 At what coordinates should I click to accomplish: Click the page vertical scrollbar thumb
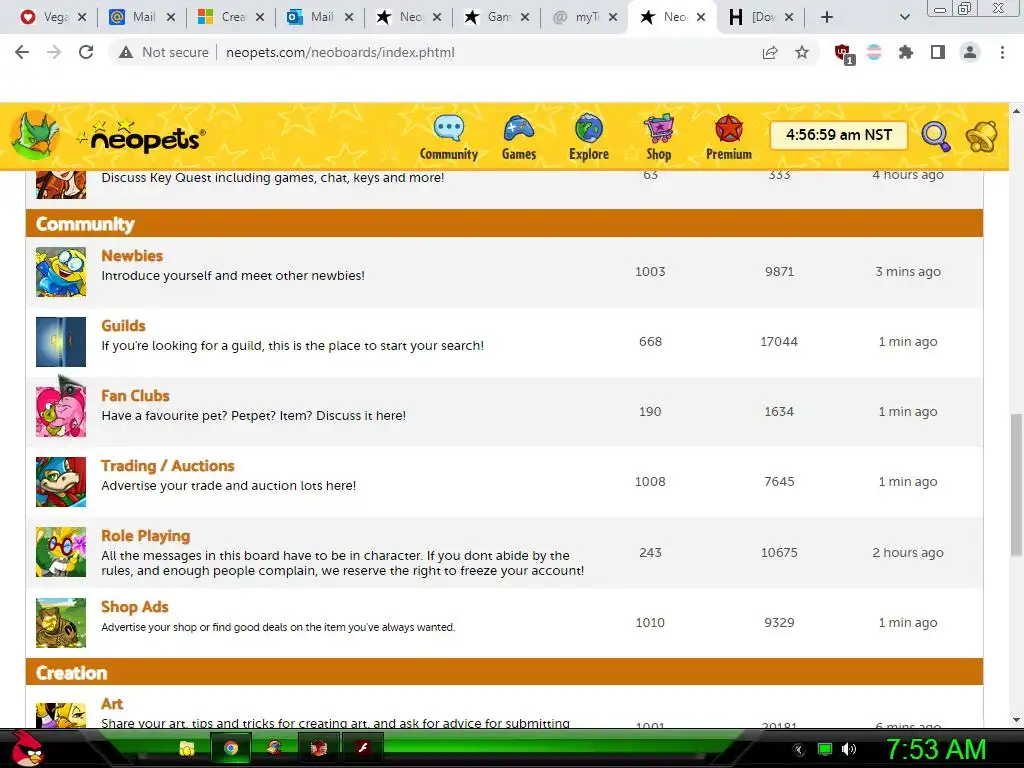pos(1016,485)
